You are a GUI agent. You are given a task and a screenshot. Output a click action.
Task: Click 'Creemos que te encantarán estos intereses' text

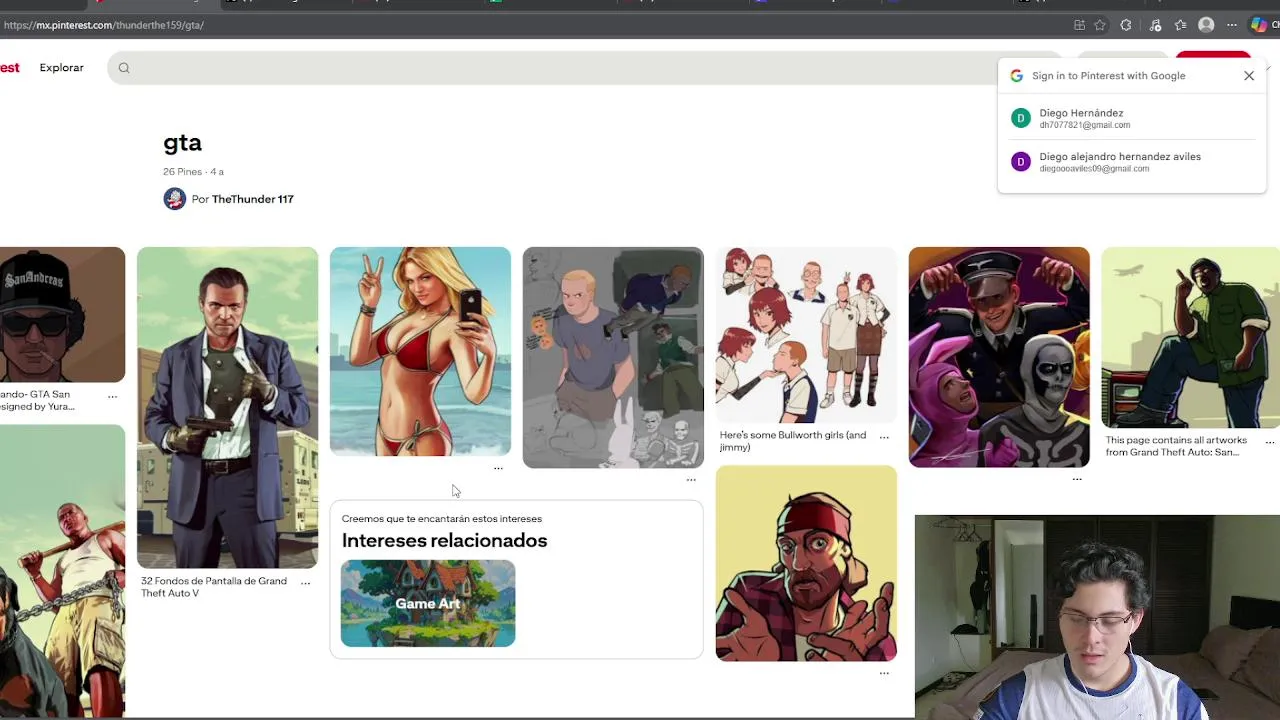click(442, 519)
